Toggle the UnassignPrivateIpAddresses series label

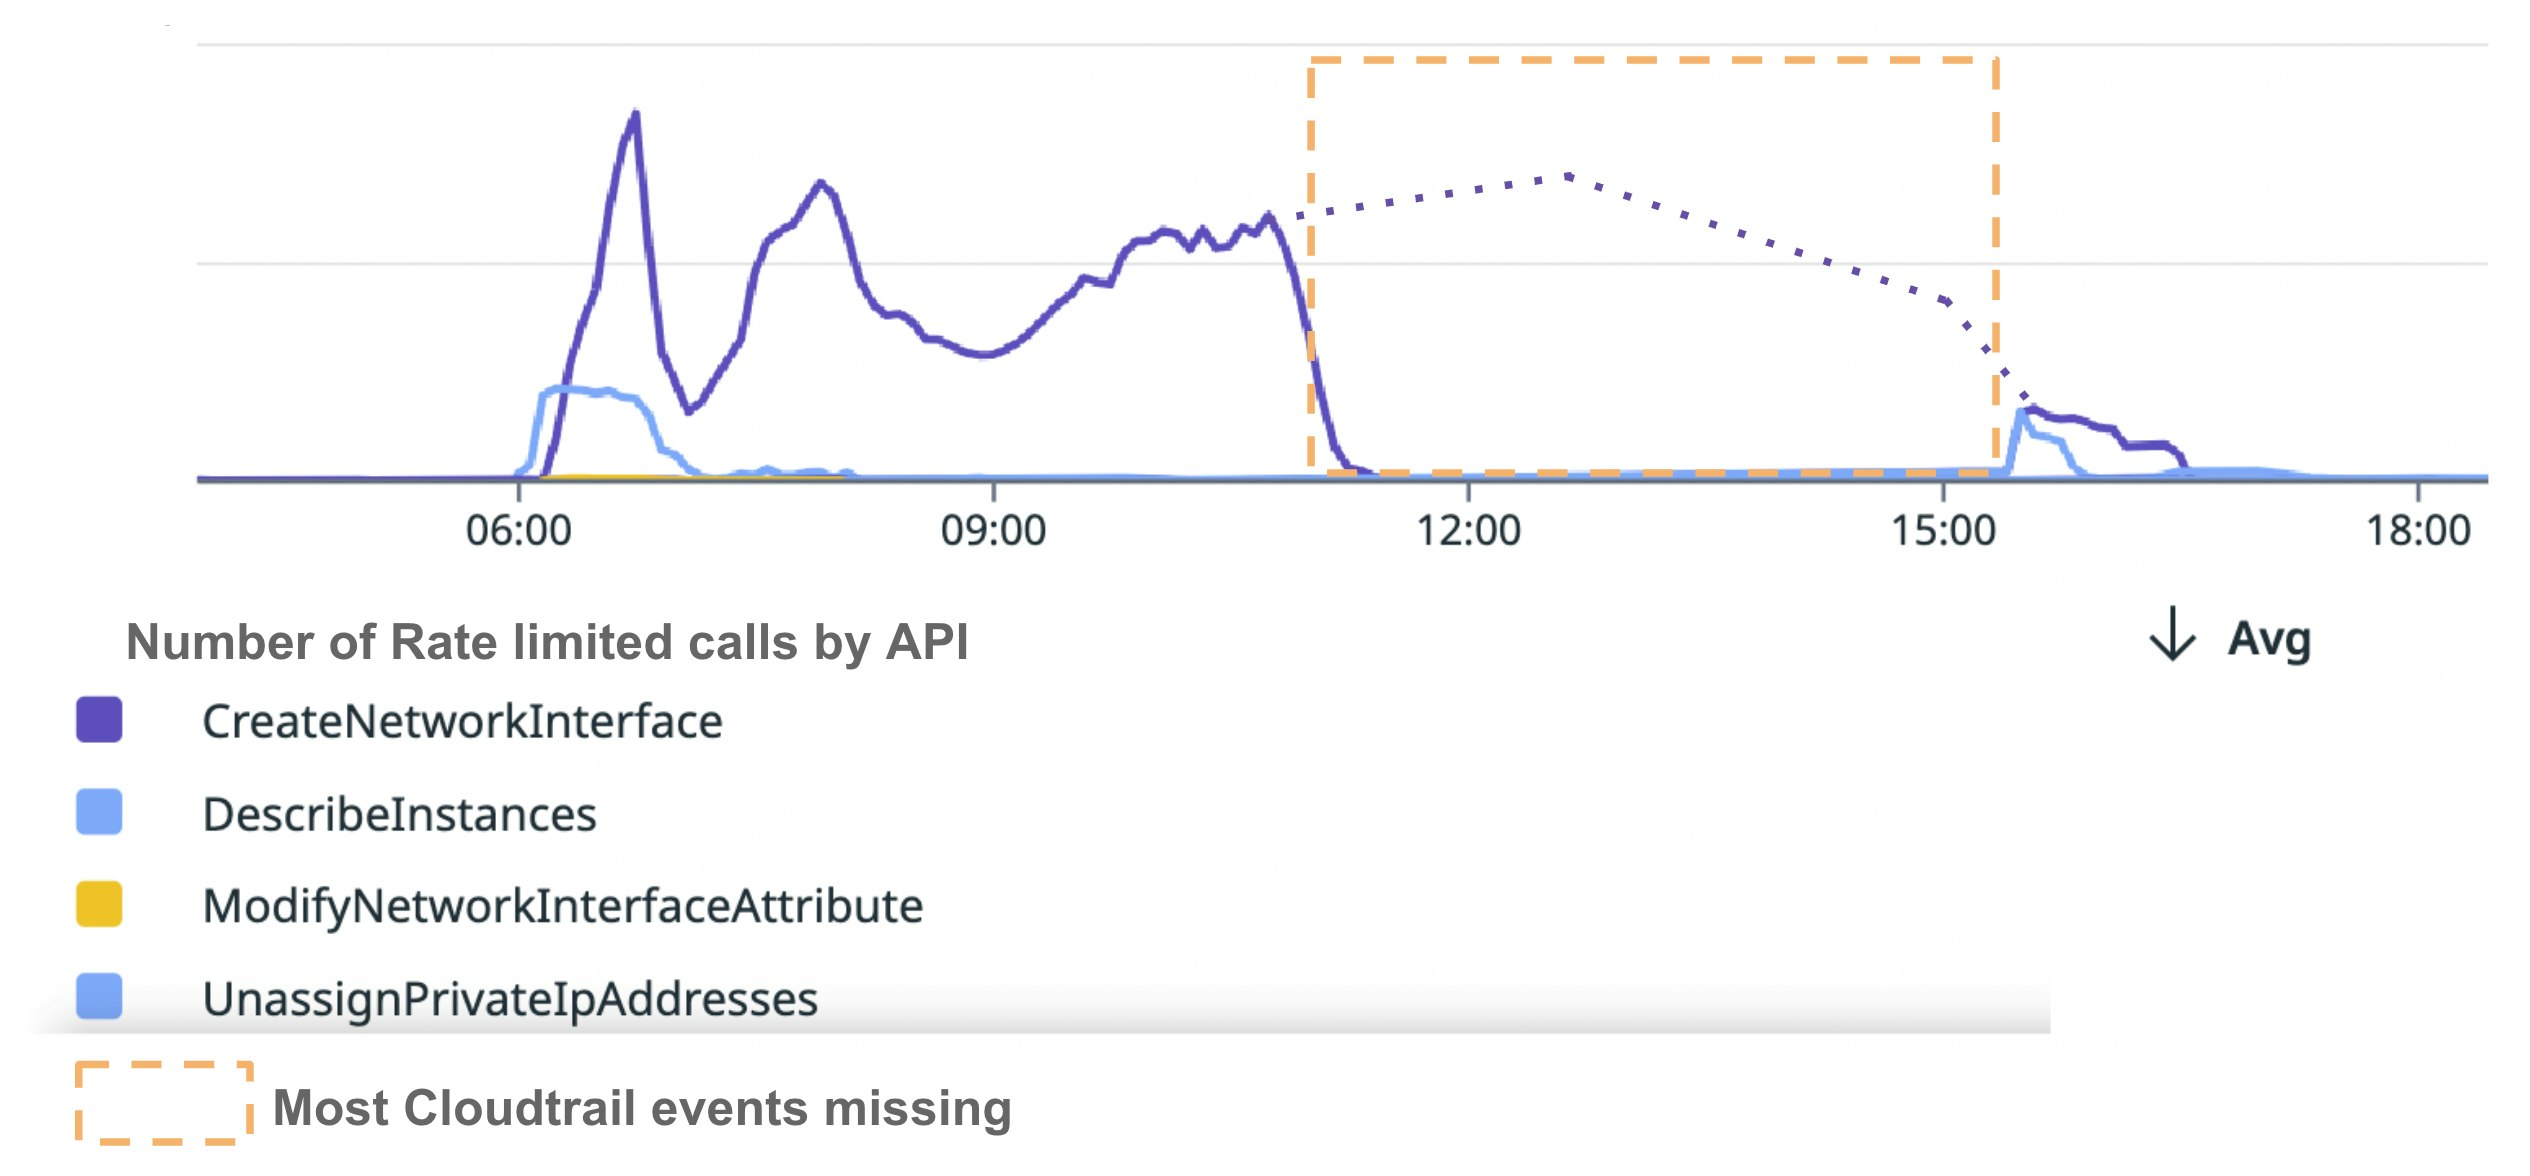click(510, 999)
